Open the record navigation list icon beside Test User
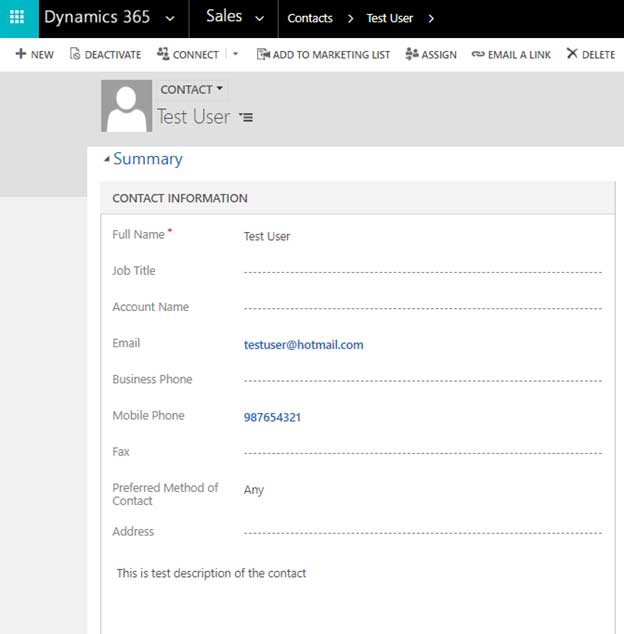Screen dimensions: 624x634 [246, 118]
